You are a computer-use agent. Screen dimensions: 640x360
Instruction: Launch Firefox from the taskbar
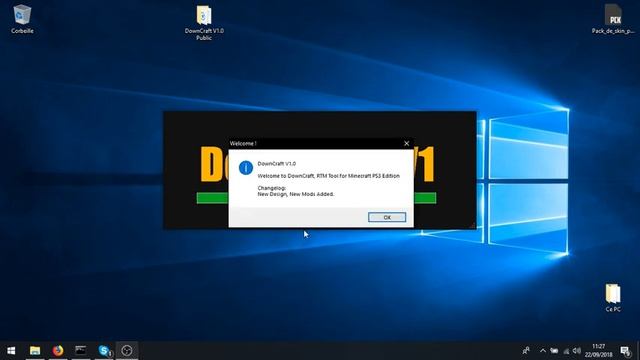(x=58, y=351)
